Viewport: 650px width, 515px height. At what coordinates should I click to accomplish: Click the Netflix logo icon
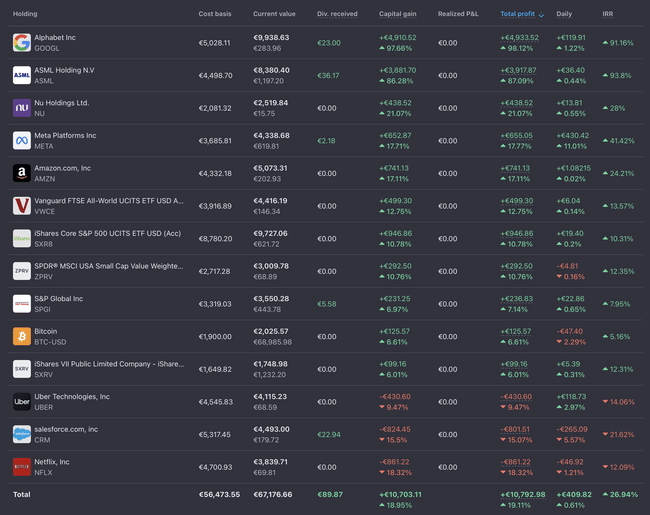point(21,466)
